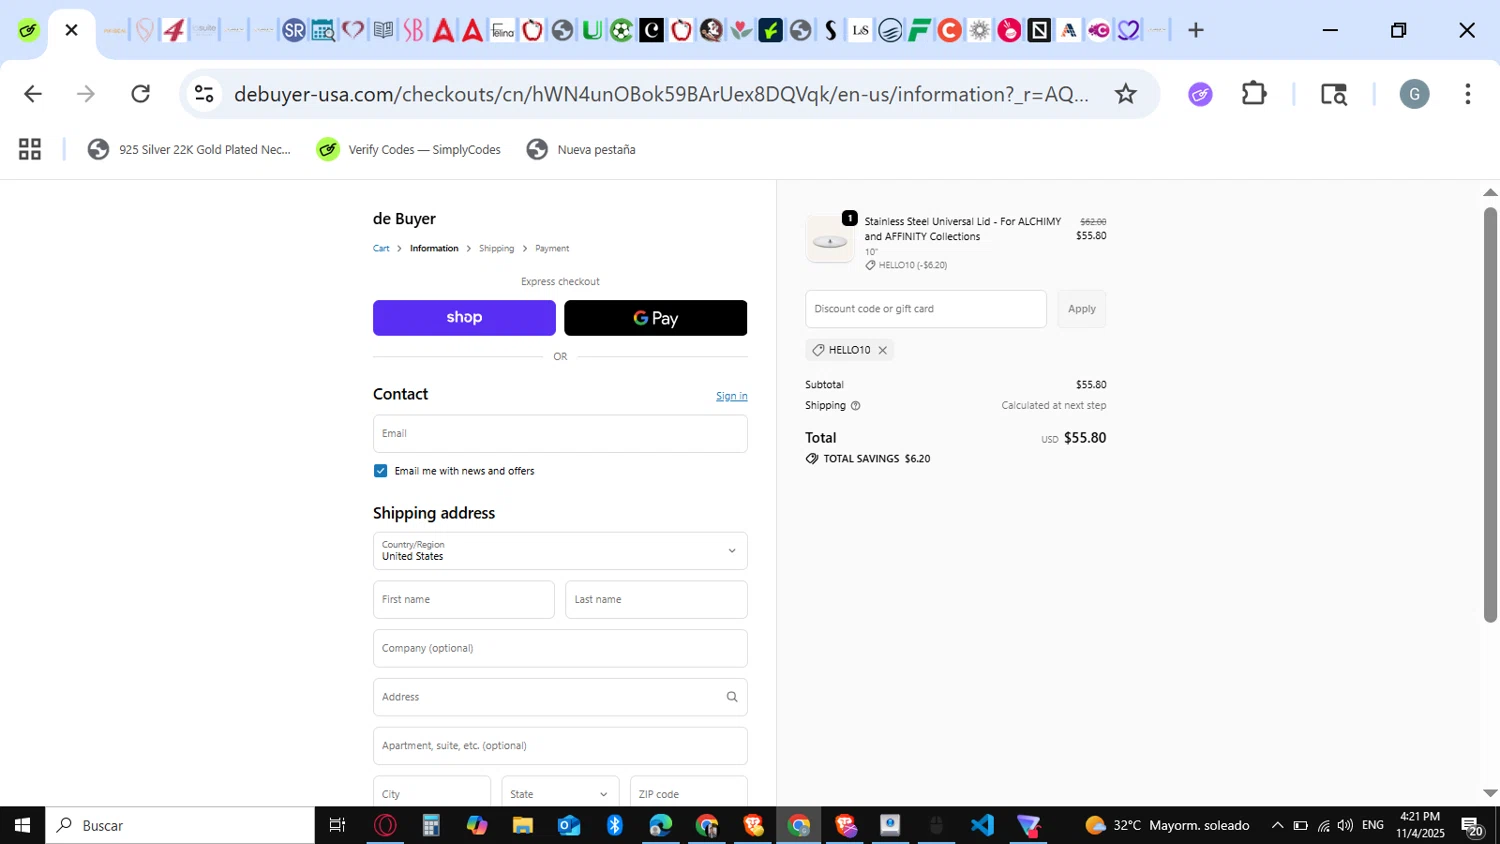The image size is (1500, 844).
Task: Open the tab search side panel icon
Action: click(1334, 94)
